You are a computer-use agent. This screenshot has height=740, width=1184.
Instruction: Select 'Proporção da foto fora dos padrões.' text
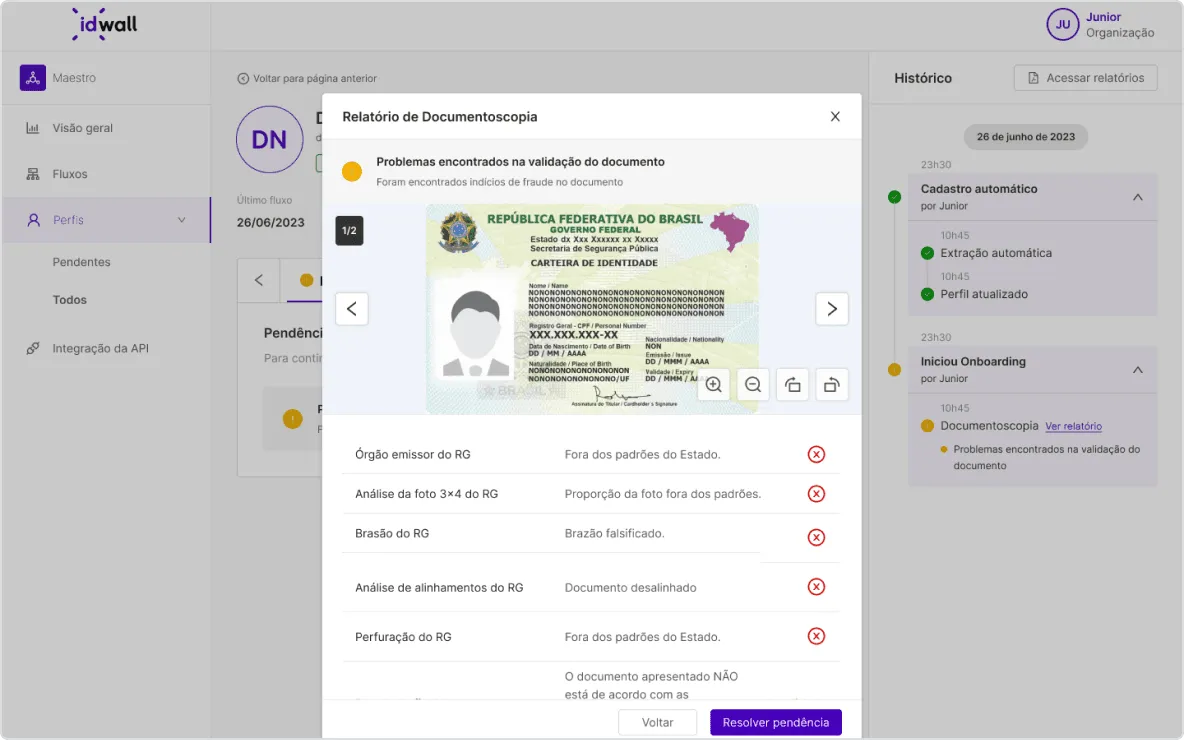(x=663, y=494)
